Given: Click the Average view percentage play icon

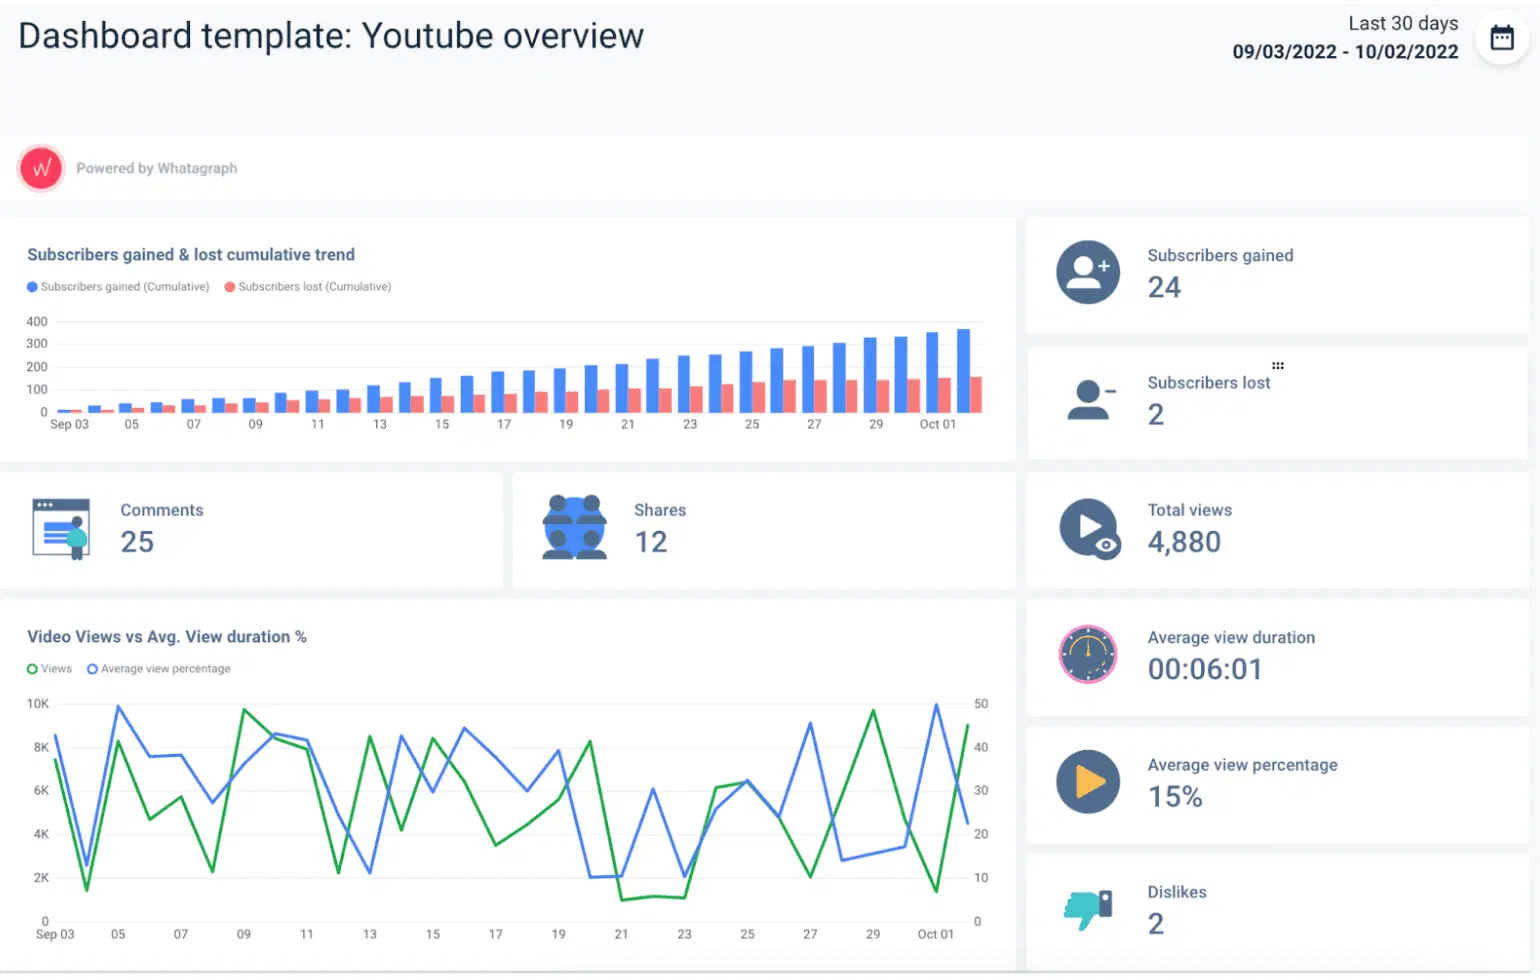Looking at the screenshot, I should [x=1088, y=782].
